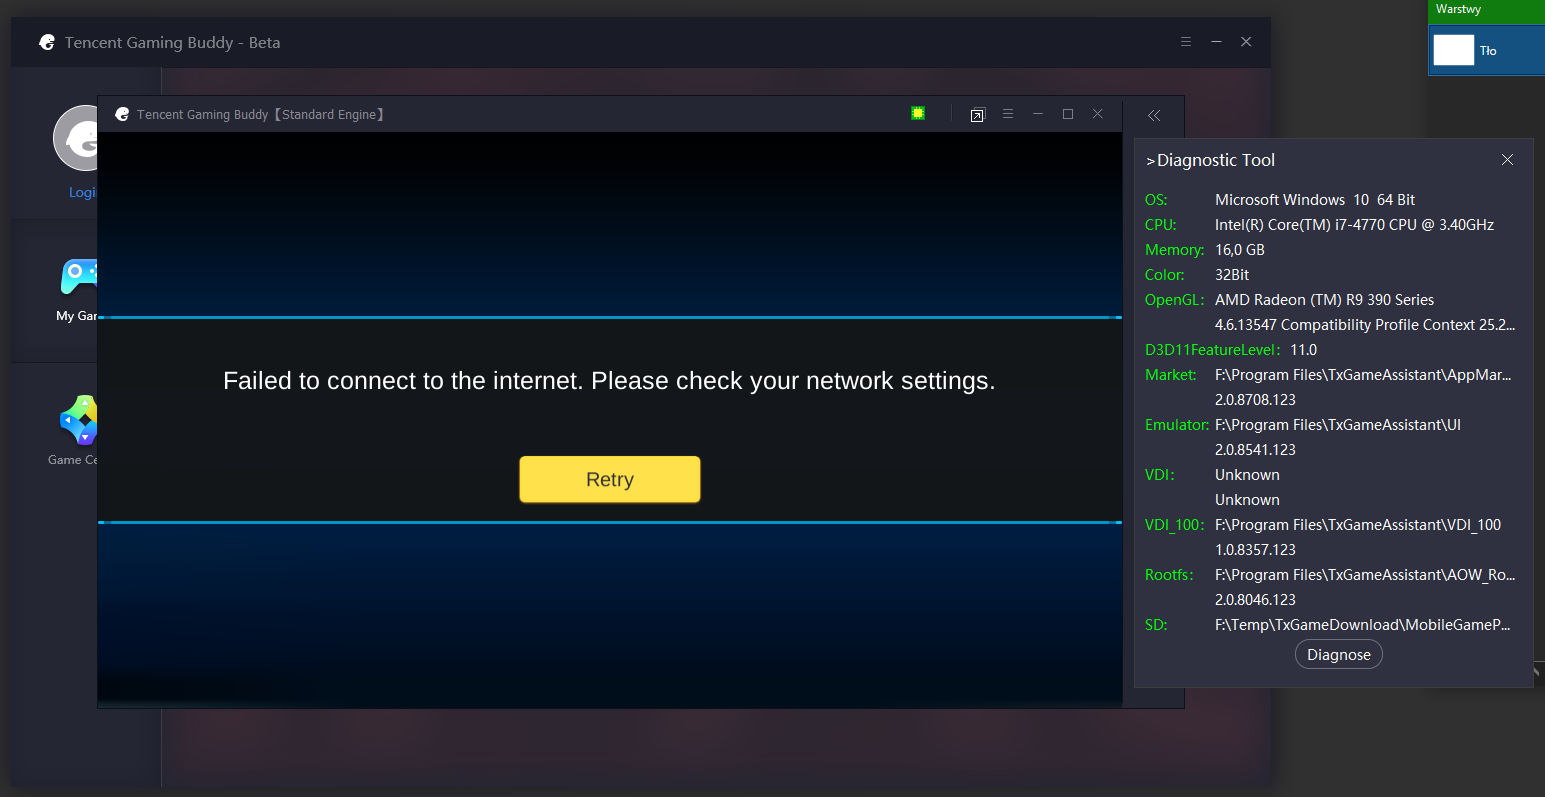The image size is (1545, 797).
Task: Click the OS value Microsoft Windows 10 64 Bit
Action: coord(1315,200)
